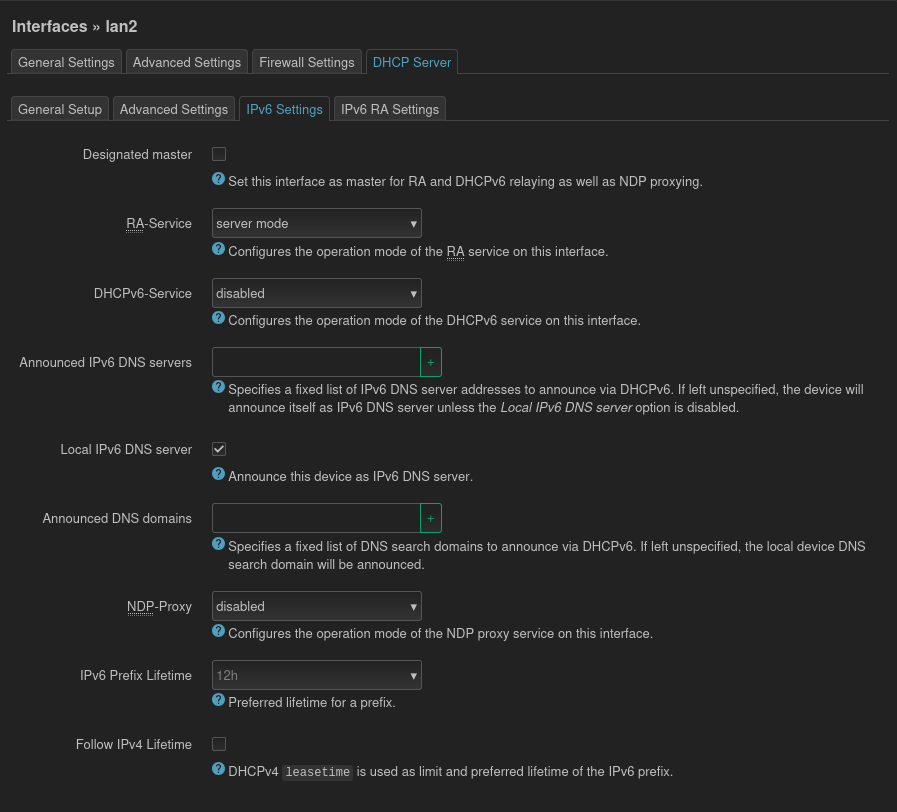Switch to IPv6 RA Settings tab

(x=390, y=109)
